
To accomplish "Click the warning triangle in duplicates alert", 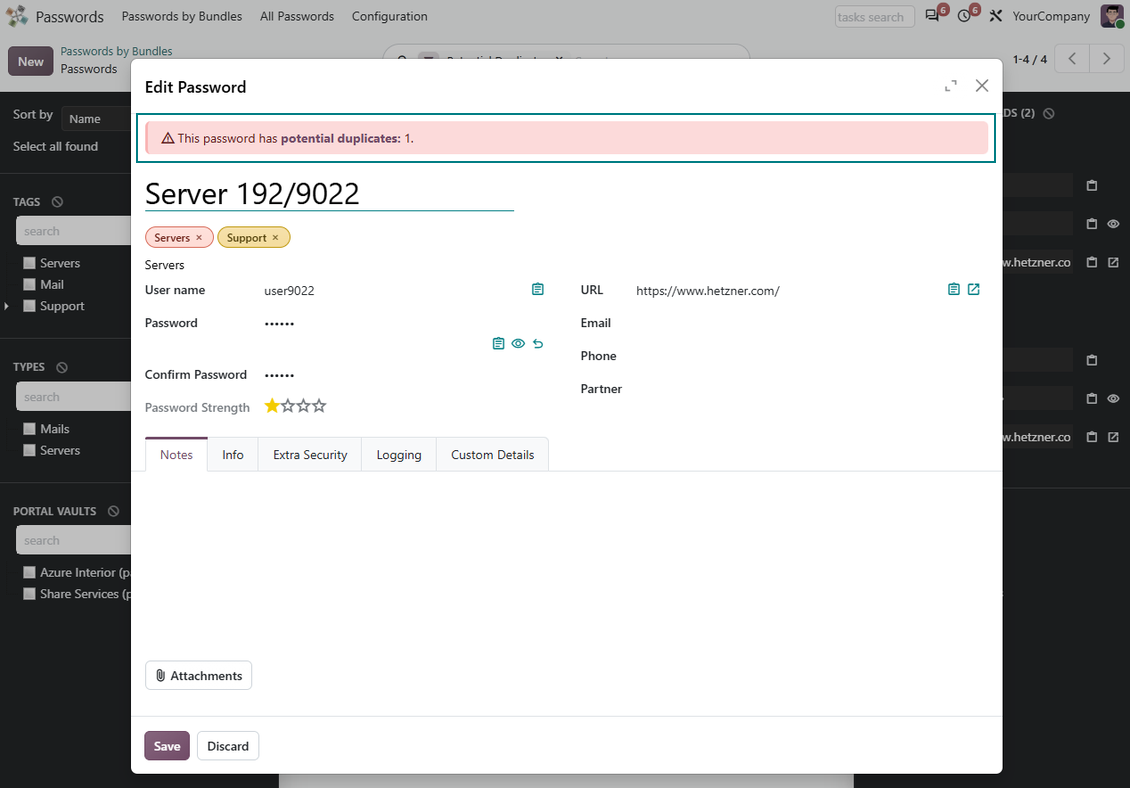I will [168, 138].
